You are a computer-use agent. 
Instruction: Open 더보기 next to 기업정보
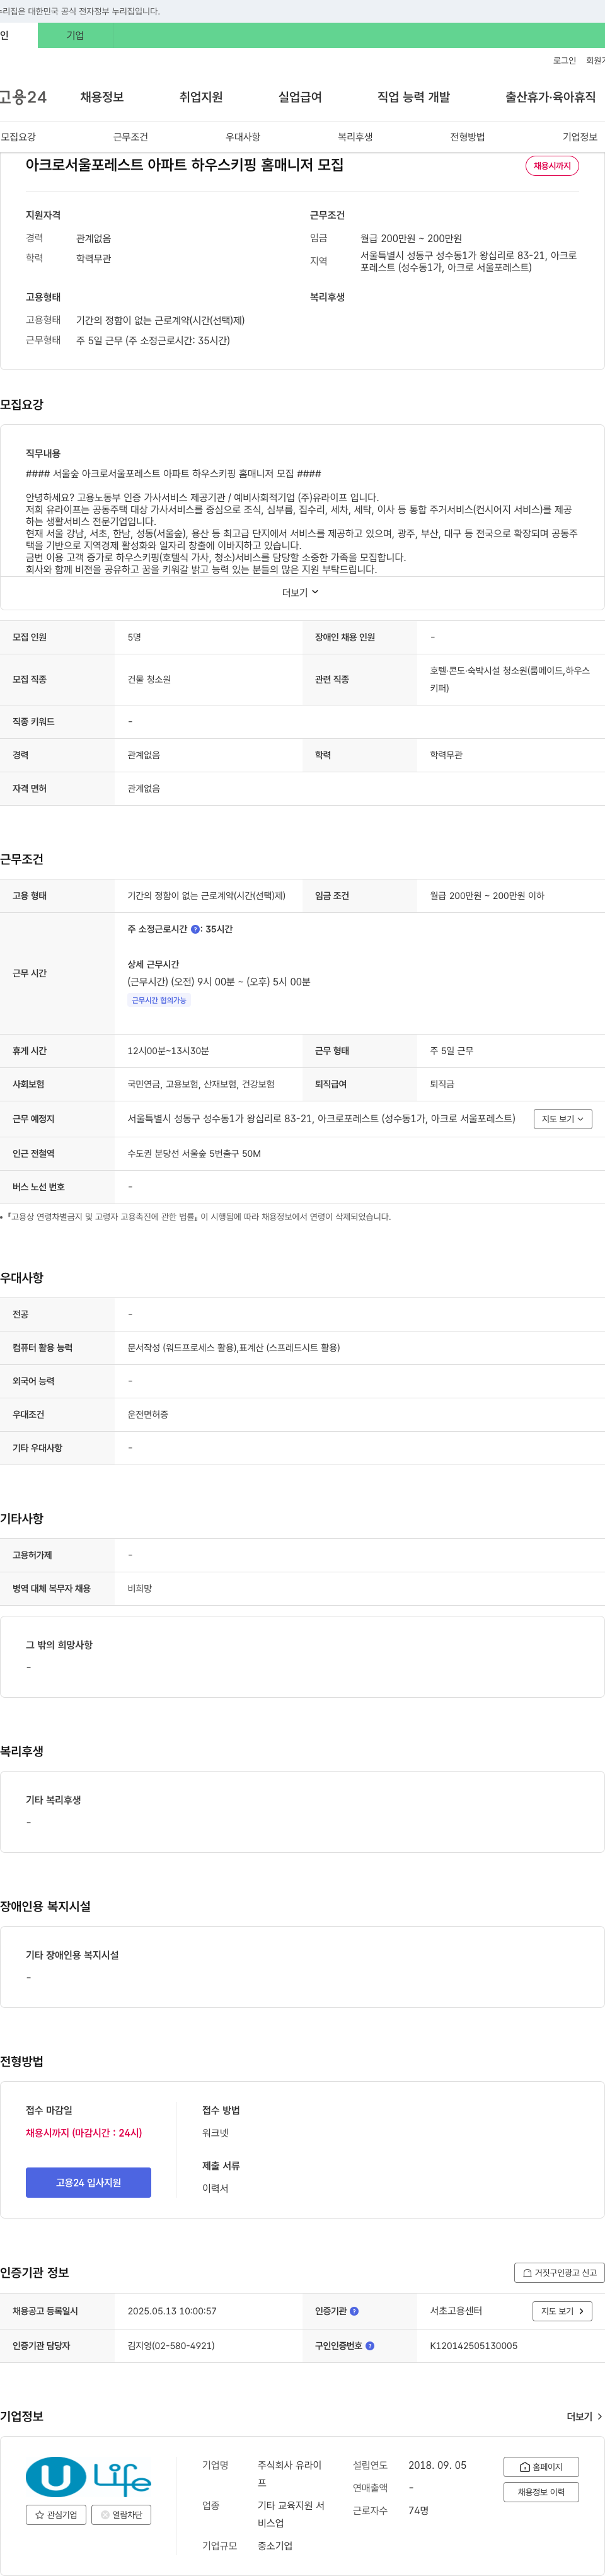click(585, 2416)
